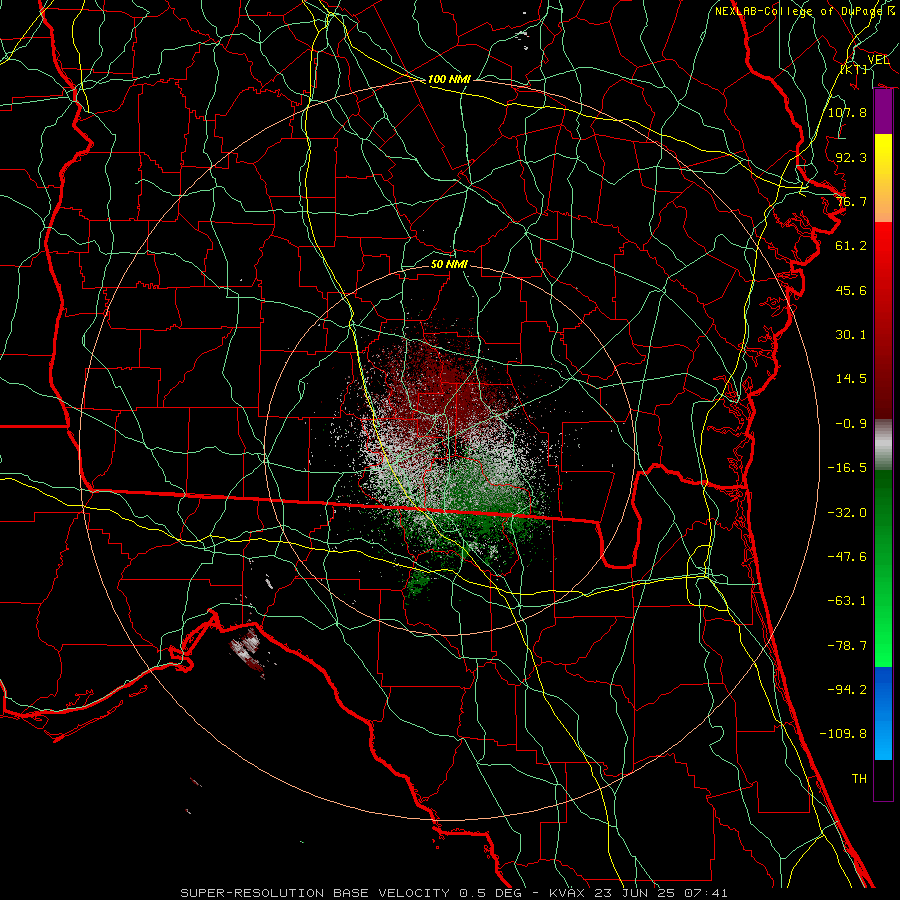Screen dimensions: 900x900
Task: Click the 14.5 velocity scale value
Action: (x=851, y=379)
